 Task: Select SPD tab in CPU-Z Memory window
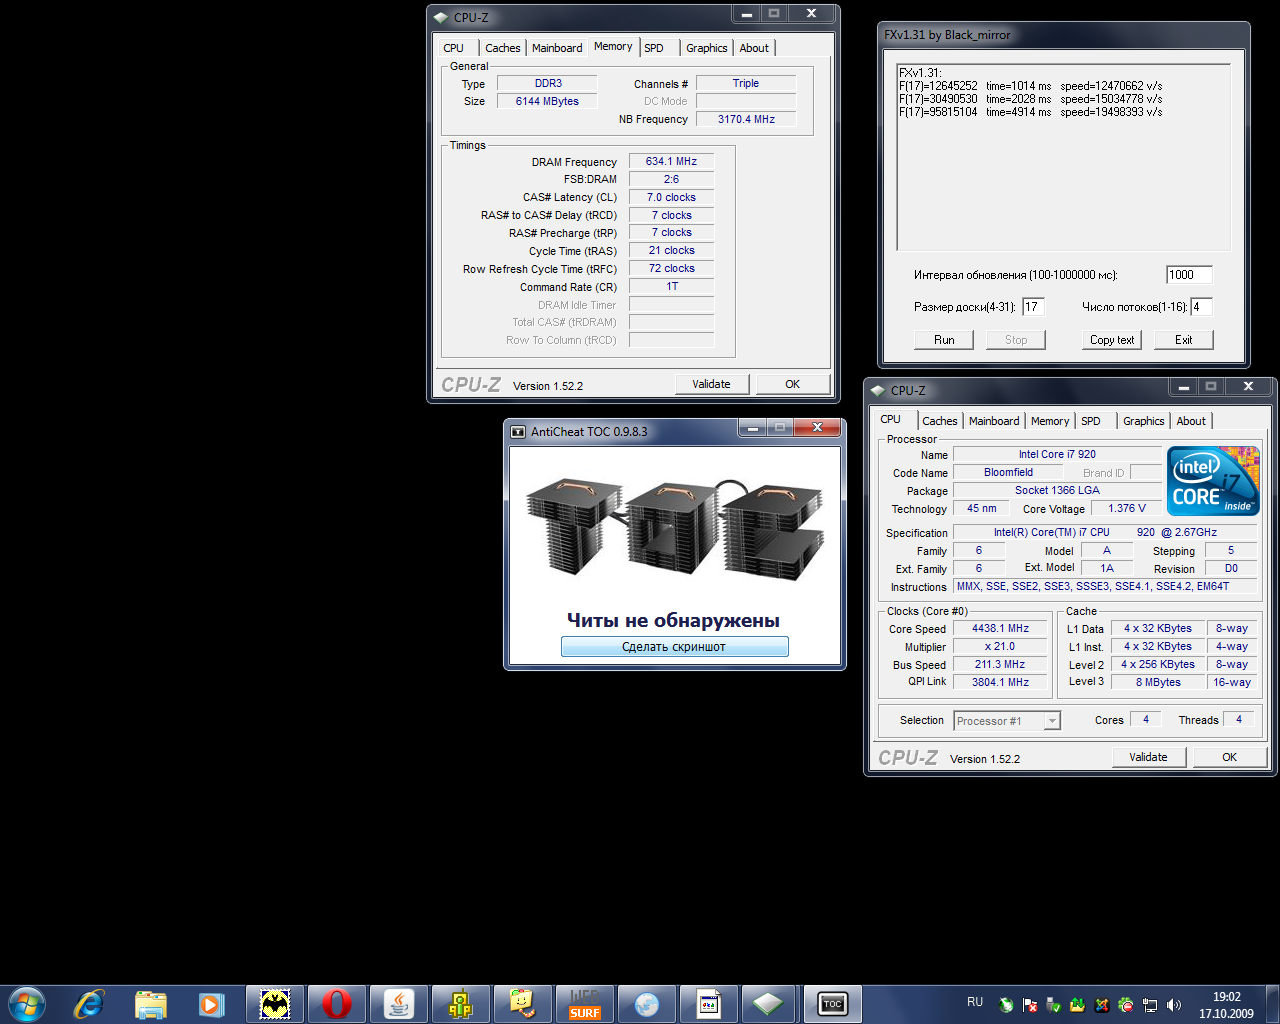click(654, 48)
